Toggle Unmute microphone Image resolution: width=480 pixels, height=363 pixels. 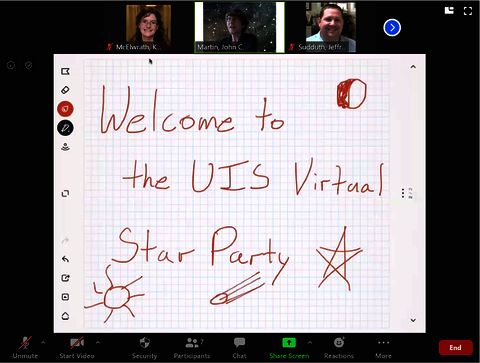click(x=25, y=348)
